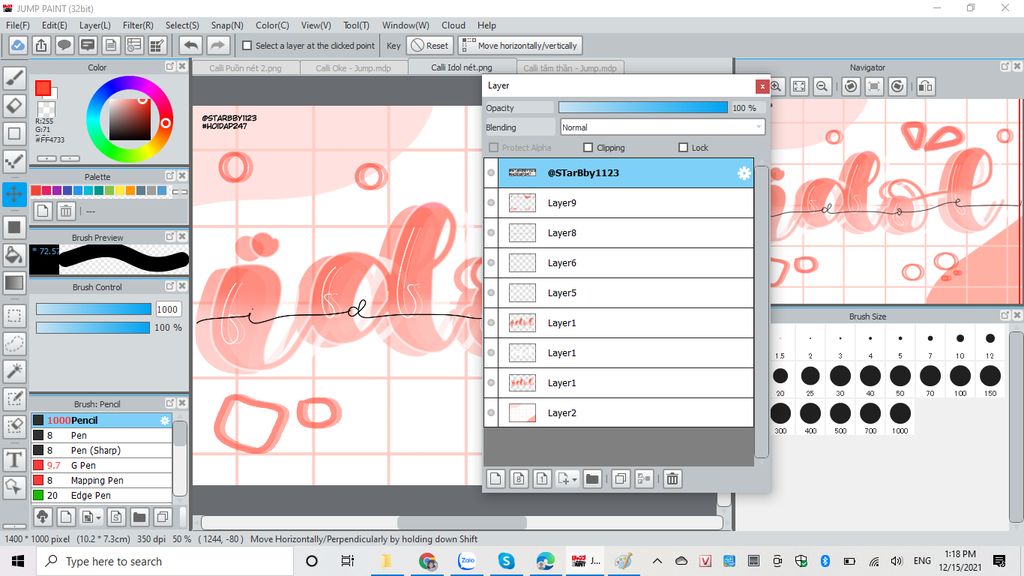Viewport: 1024px width, 576px height.
Task: Open the add-layer dropdown arrow in Layer panel
Action: click(574, 480)
